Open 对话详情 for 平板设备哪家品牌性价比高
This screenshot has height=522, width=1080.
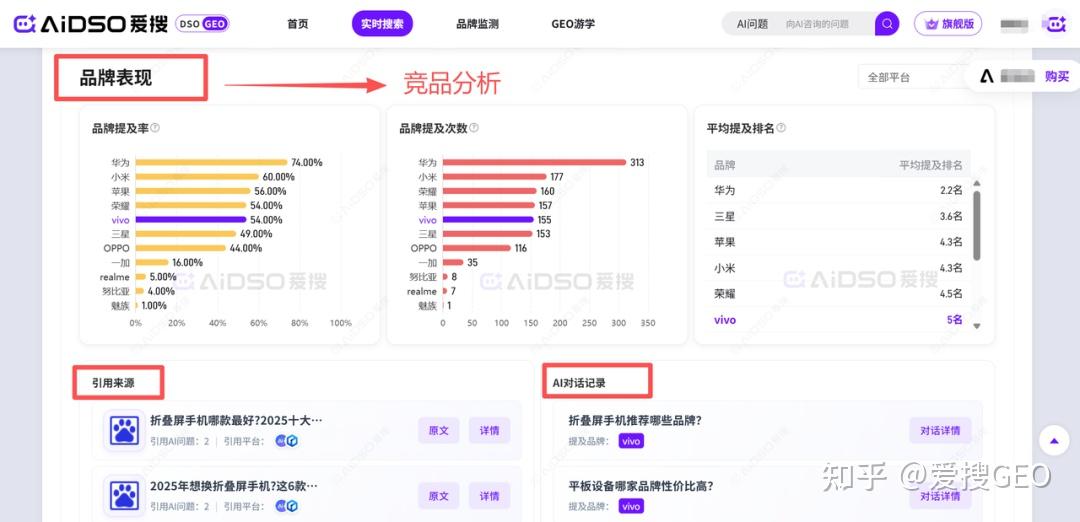[x=940, y=496]
